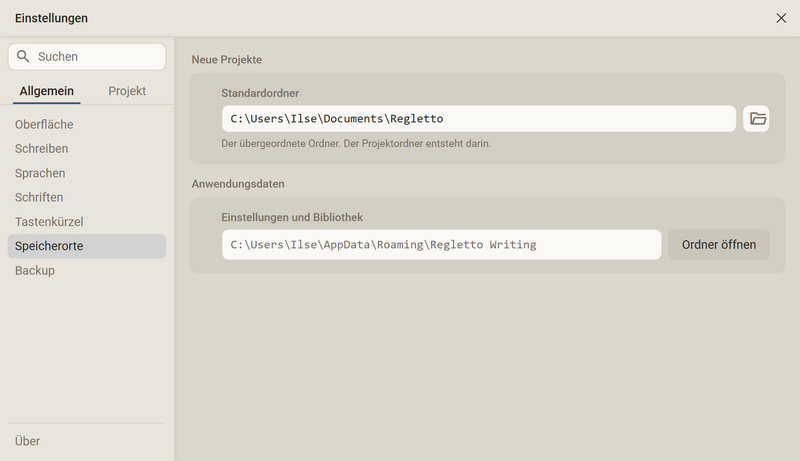Open the Schriften settings section
This screenshot has width=800, height=461.
coord(87,197)
